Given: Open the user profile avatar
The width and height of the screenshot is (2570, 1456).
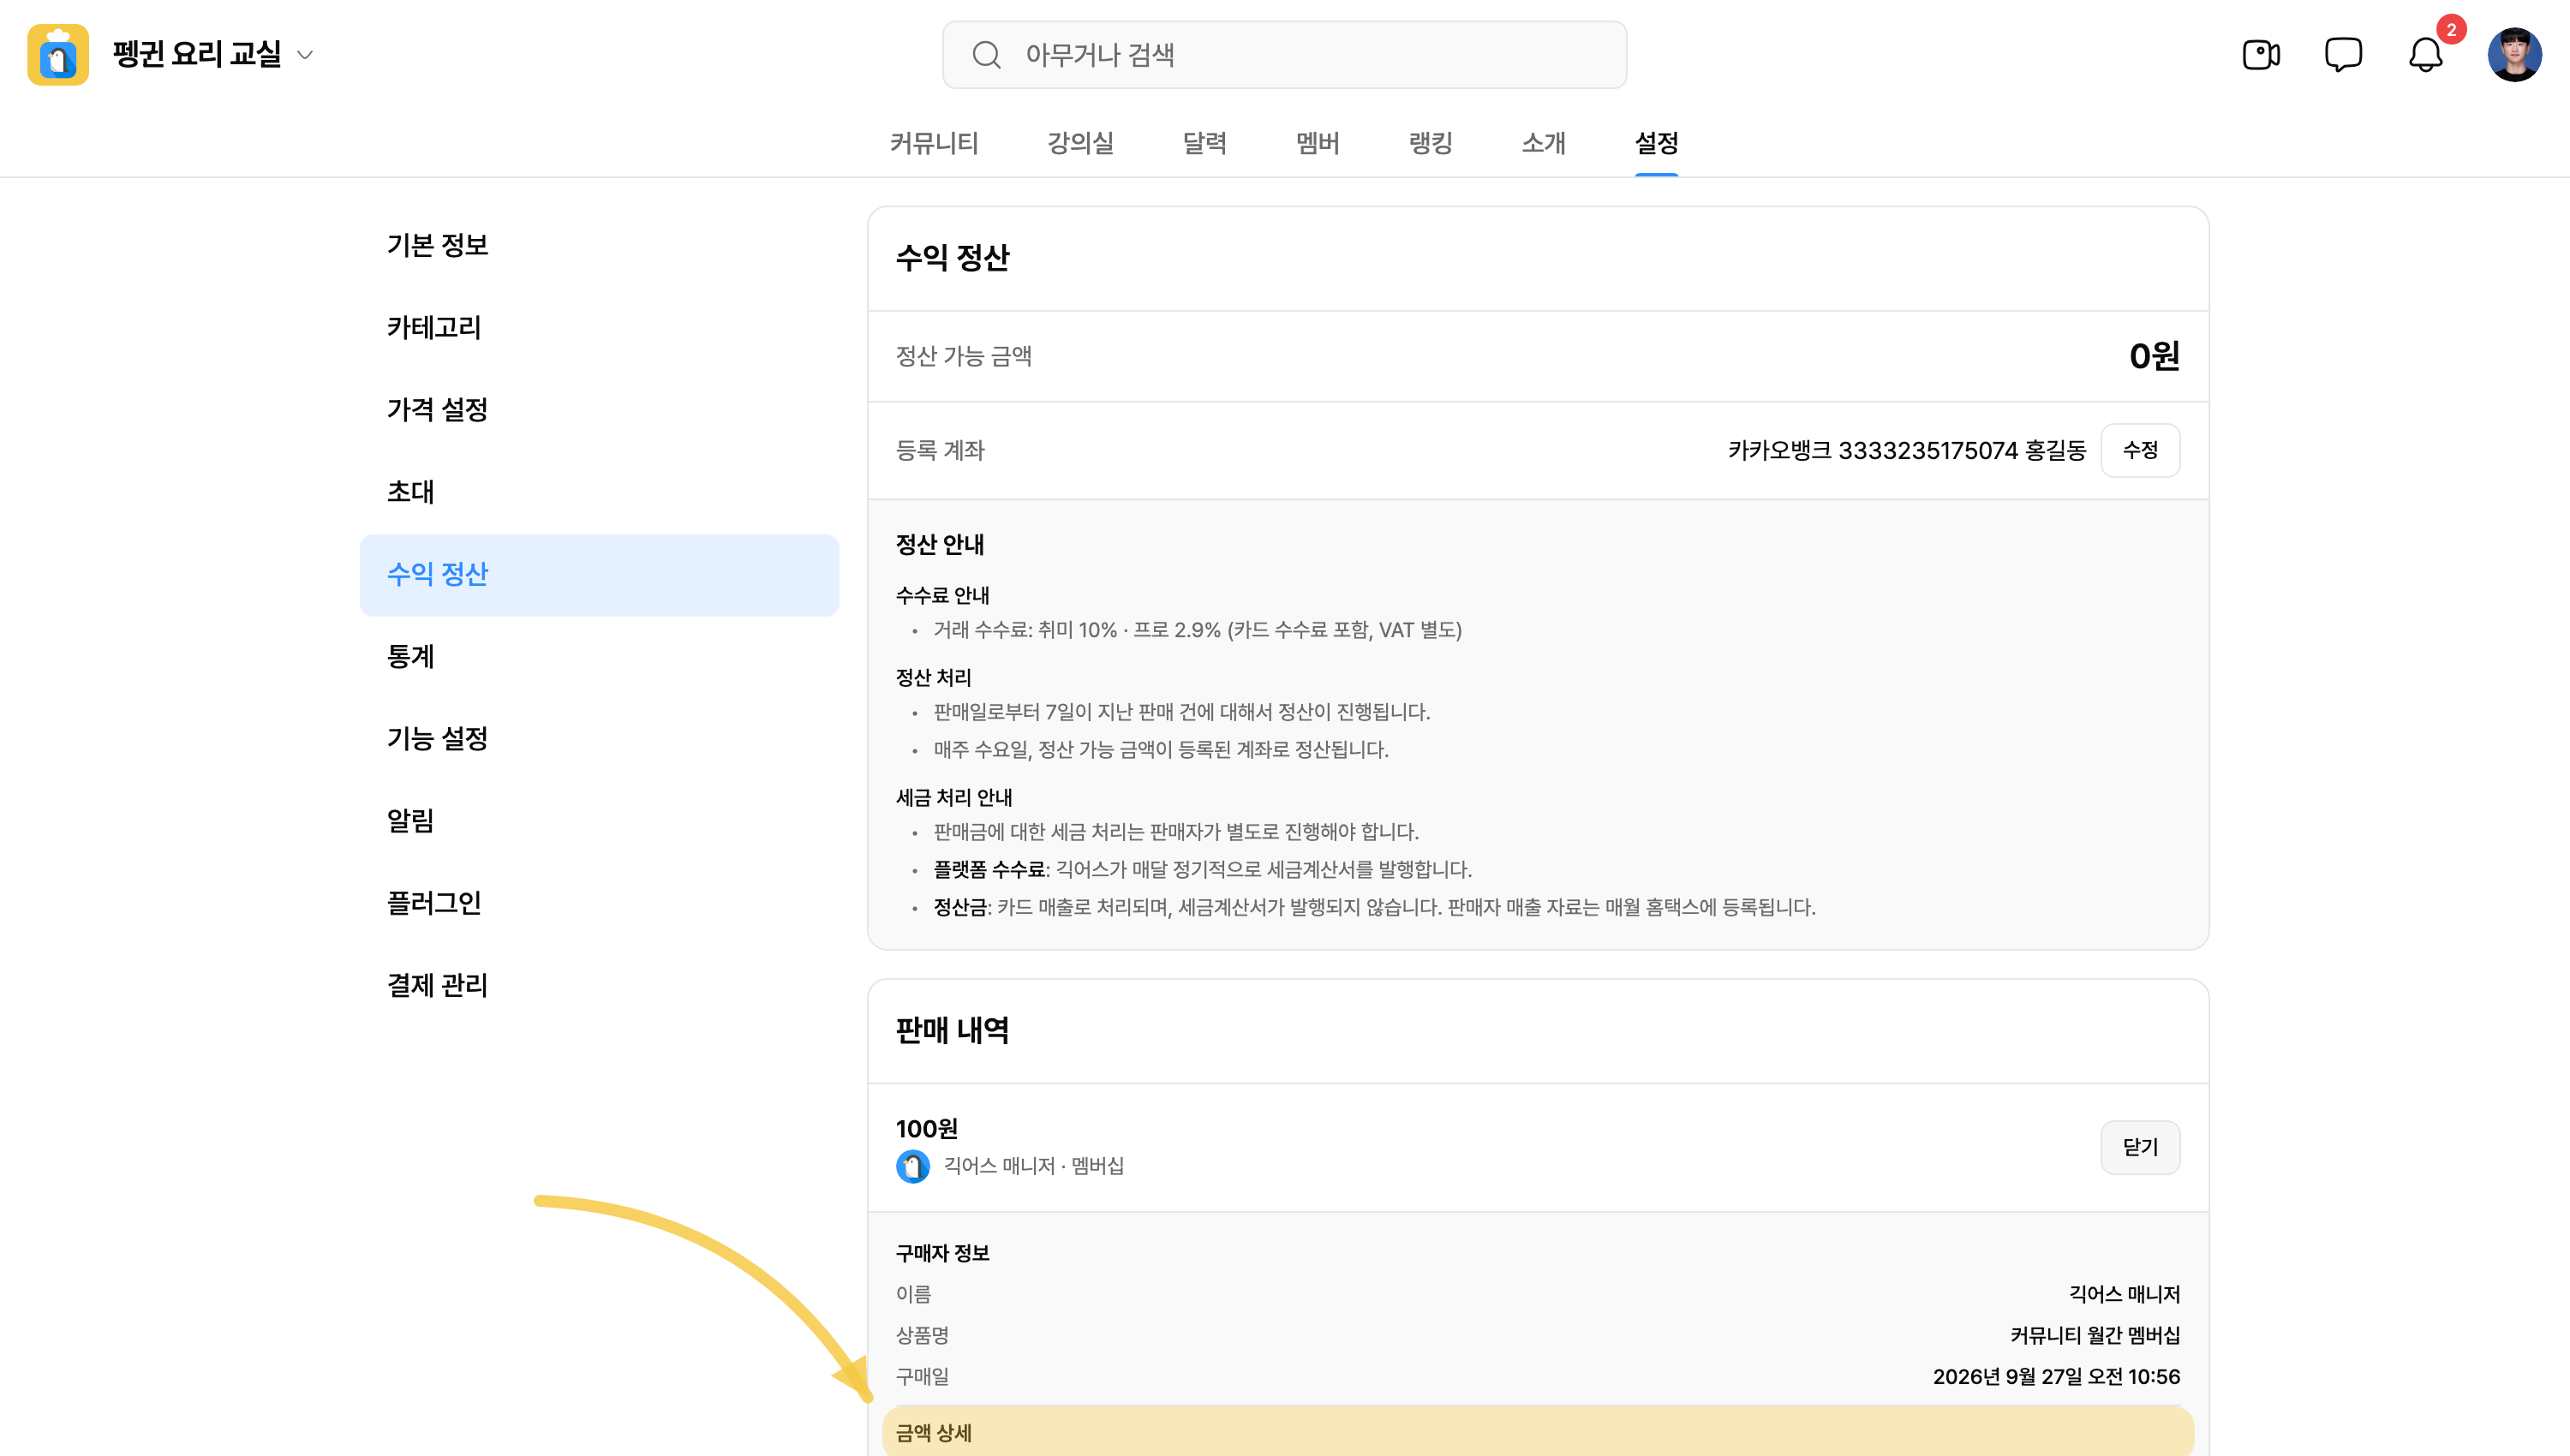Looking at the screenshot, I should tap(2514, 55).
